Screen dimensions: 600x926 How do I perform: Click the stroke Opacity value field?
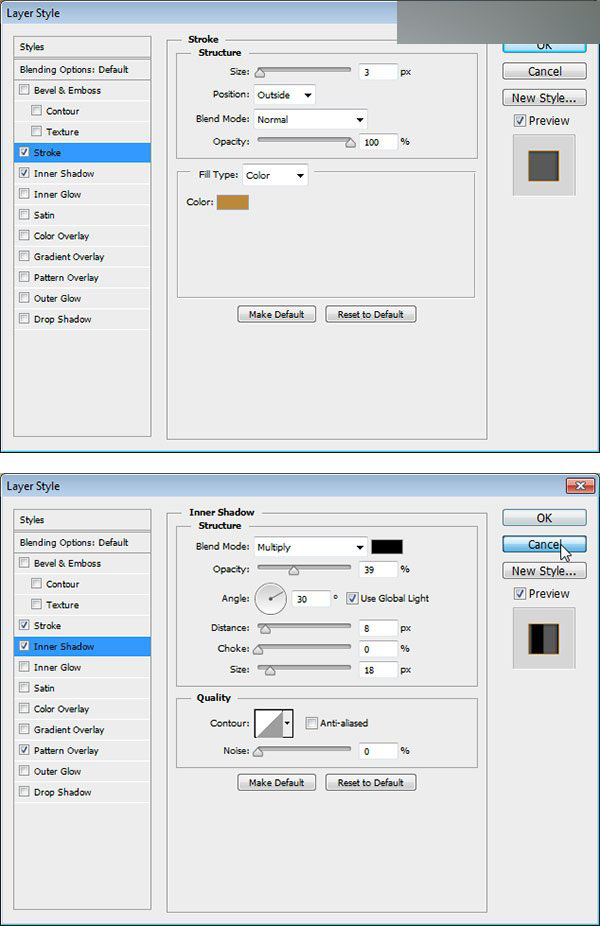378,142
